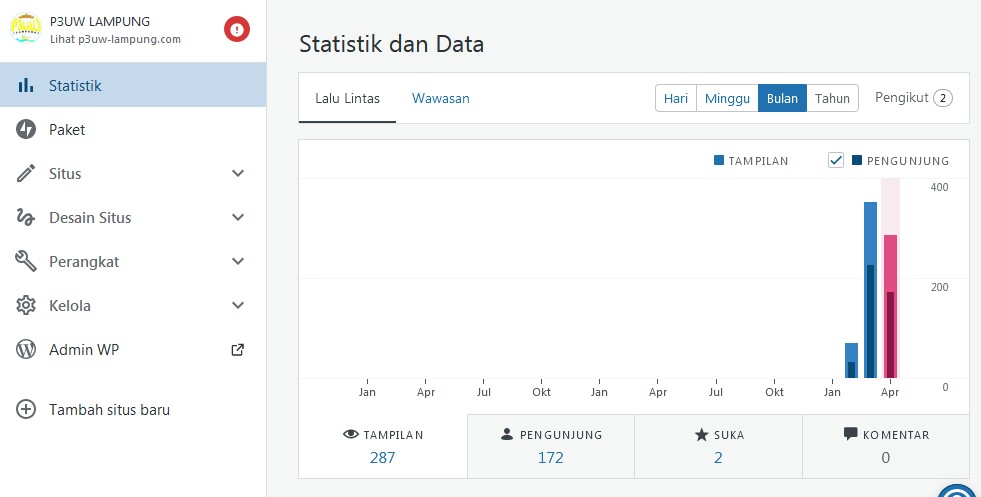Select the Hari period button

pyautogui.click(x=676, y=98)
